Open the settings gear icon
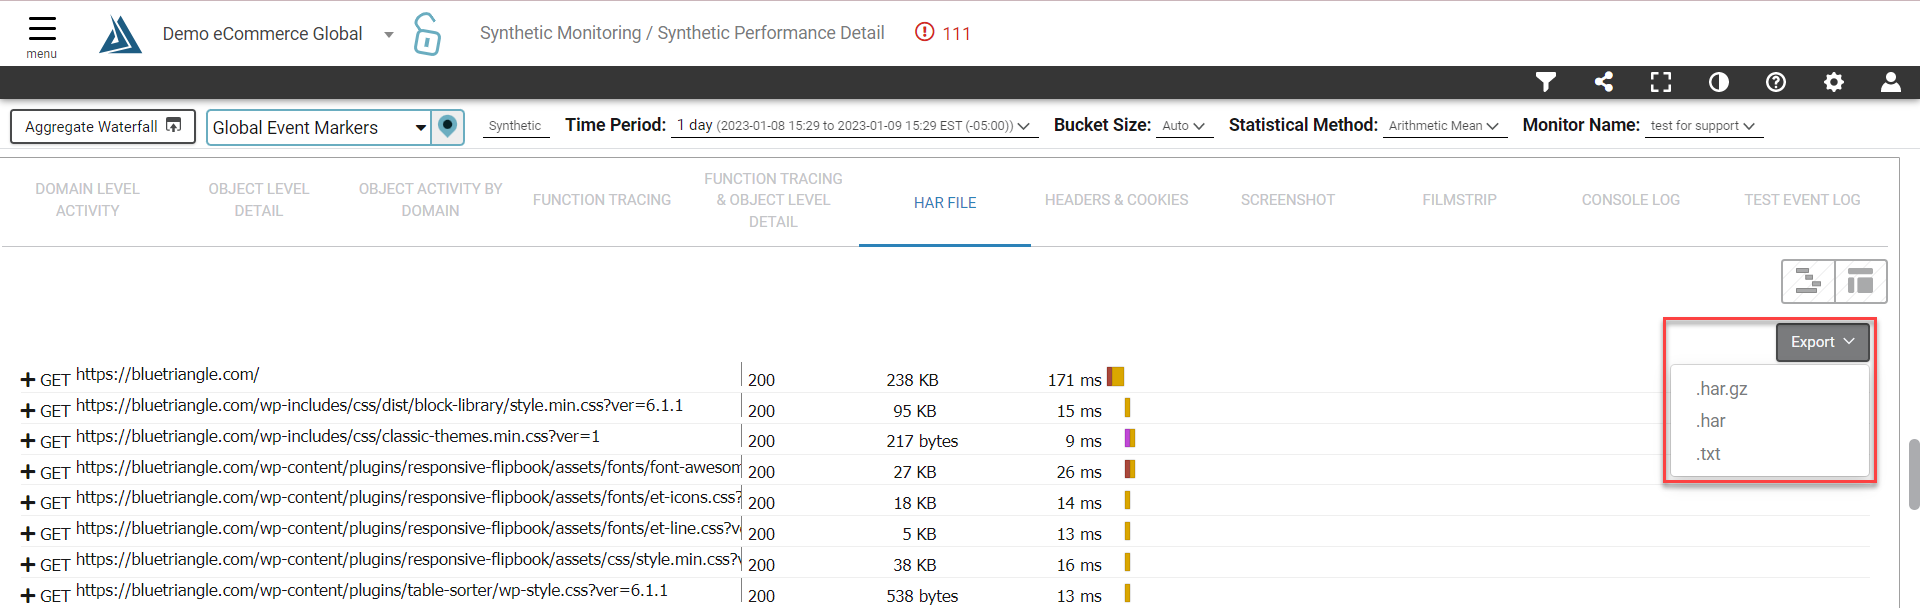 pos(1834,82)
